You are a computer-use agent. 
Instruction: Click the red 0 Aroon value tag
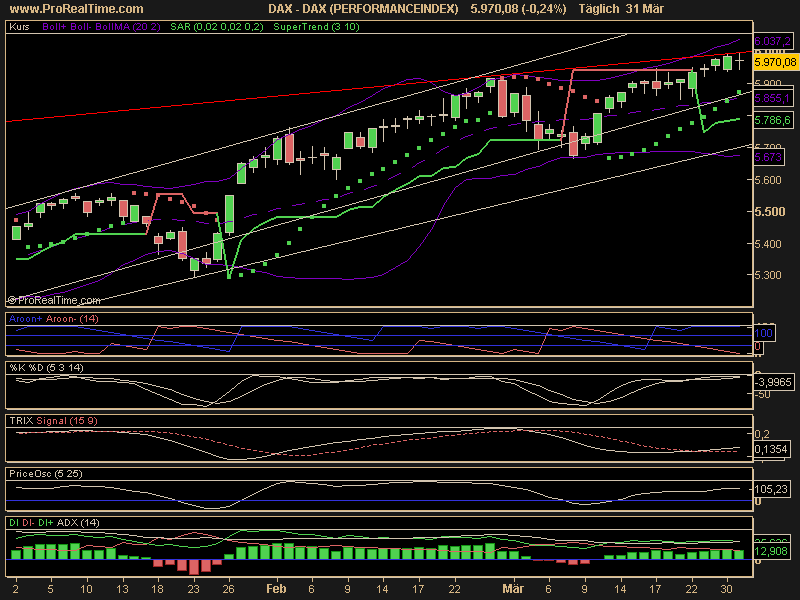point(758,347)
